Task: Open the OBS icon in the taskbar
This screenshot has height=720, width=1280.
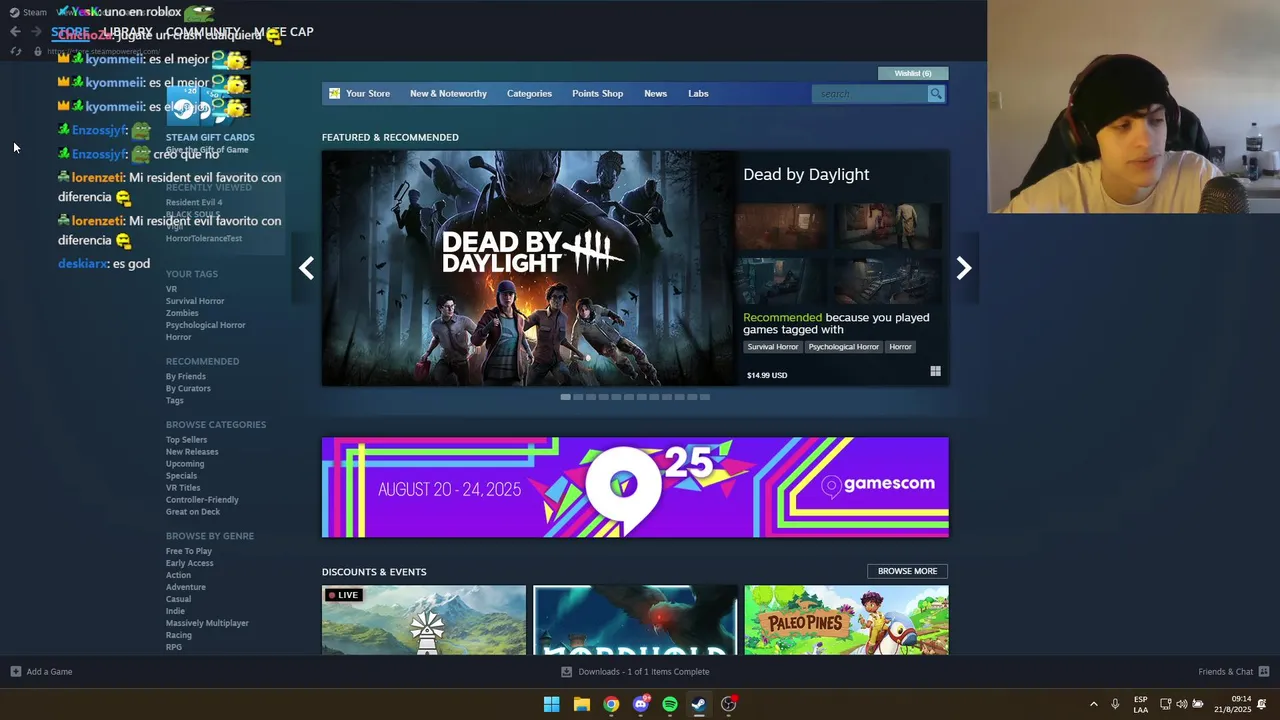Action: tap(729, 704)
